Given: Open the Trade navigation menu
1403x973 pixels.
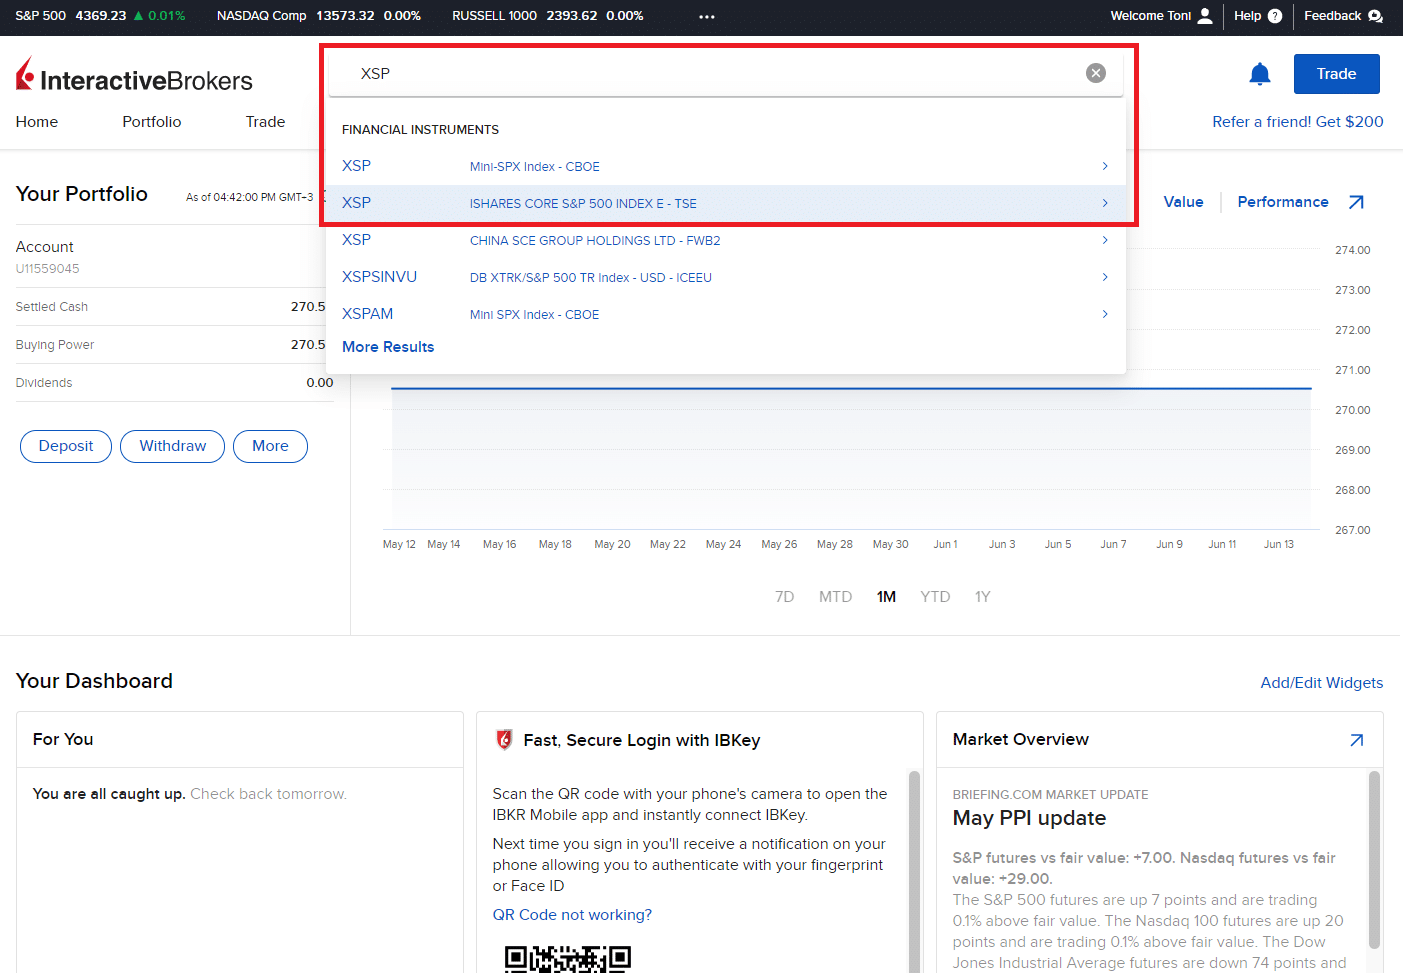Looking at the screenshot, I should [266, 122].
